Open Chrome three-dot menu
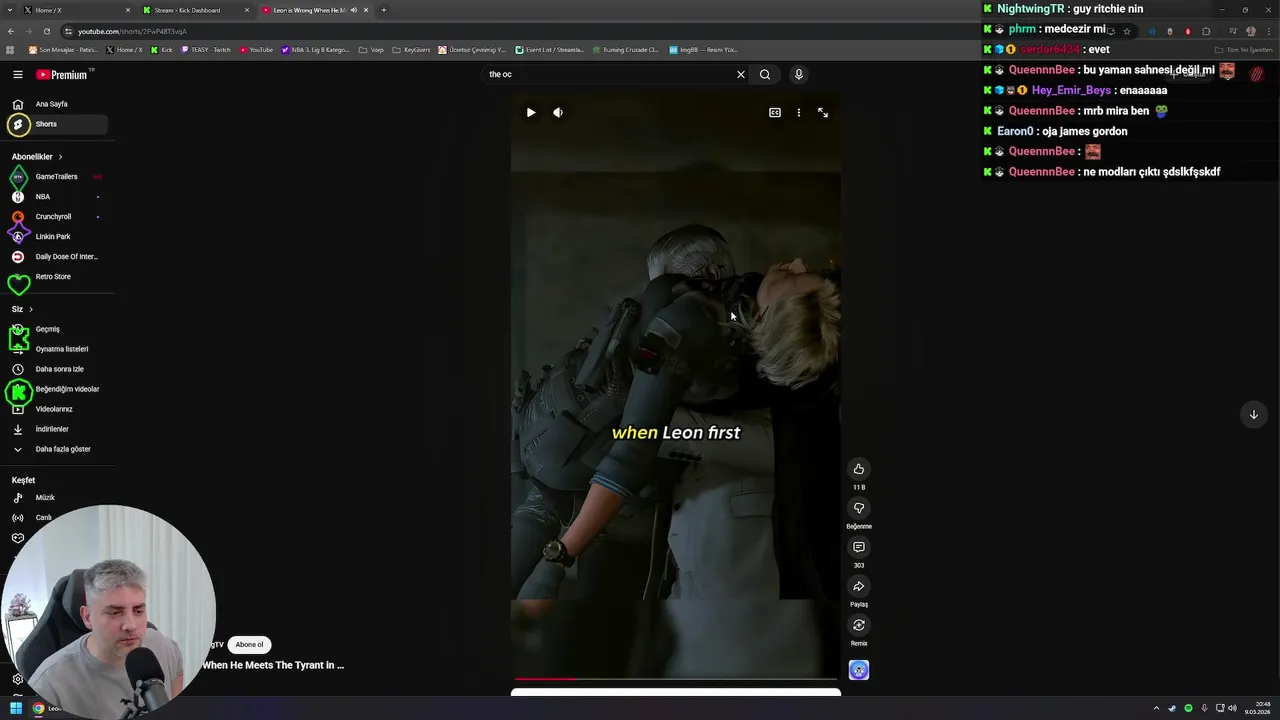The image size is (1280, 720). tap(1269, 31)
